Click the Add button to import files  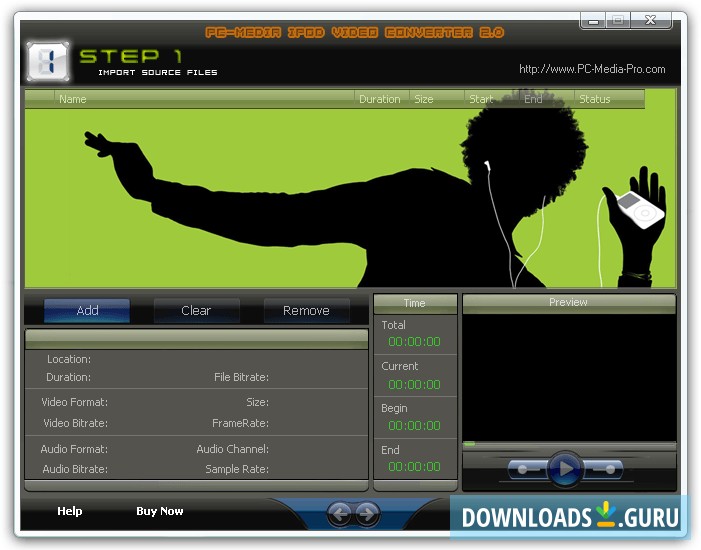point(87,310)
